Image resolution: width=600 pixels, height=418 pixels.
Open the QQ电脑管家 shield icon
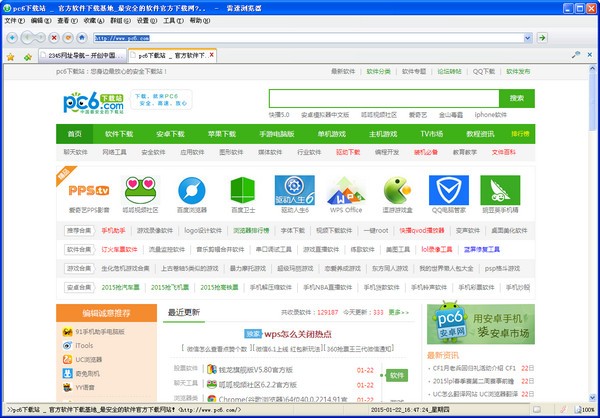[449, 190]
